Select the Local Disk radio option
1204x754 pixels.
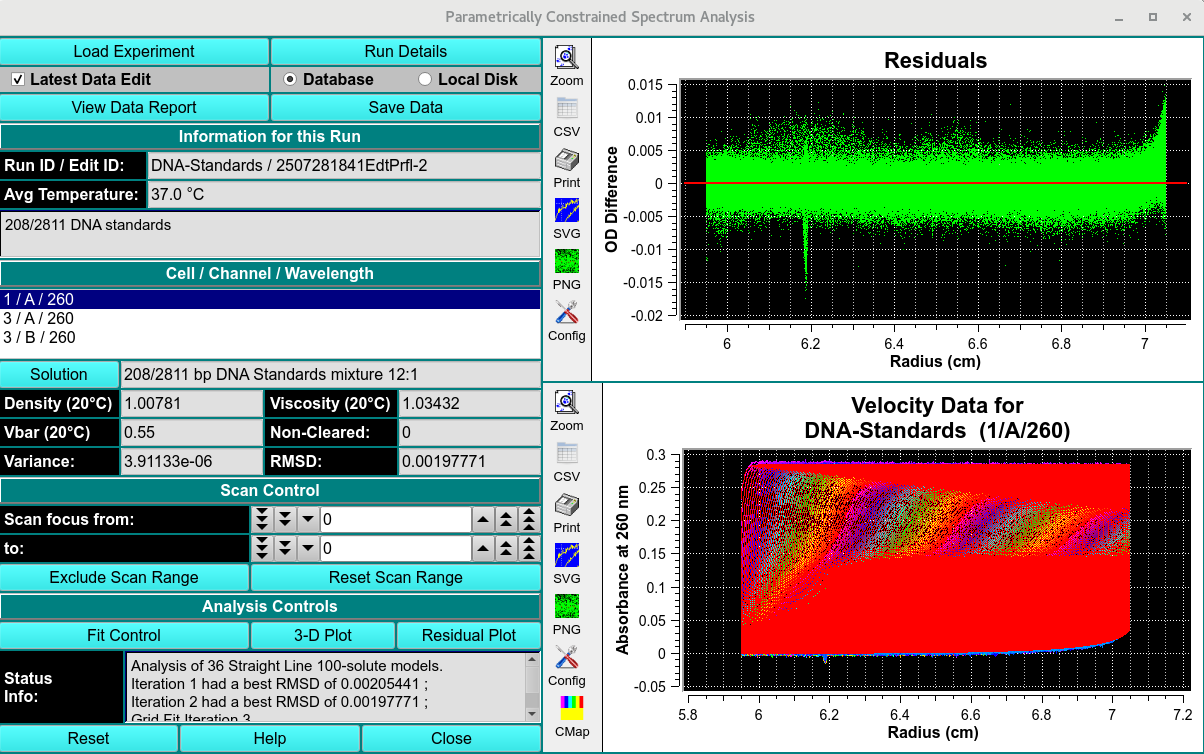pos(425,79)
